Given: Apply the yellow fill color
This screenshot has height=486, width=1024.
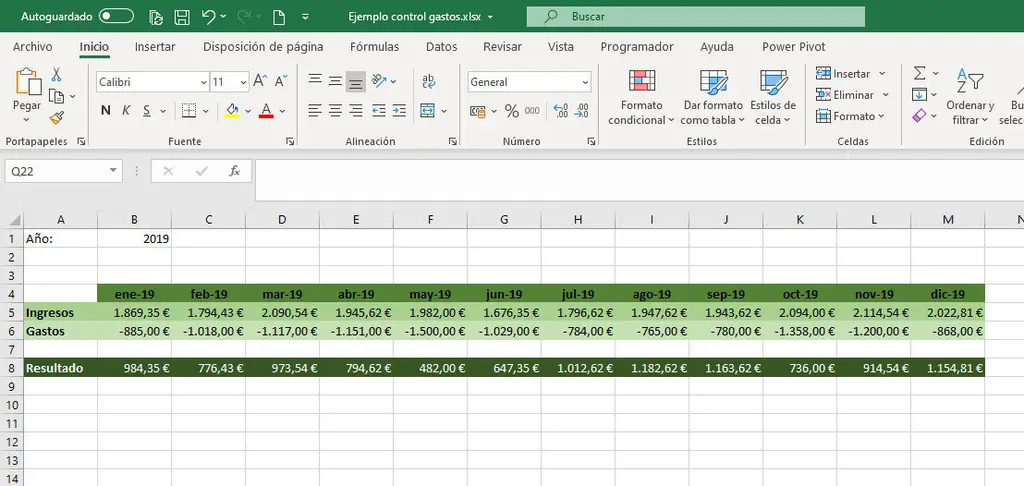Looking at the screenshot, I should [x=232, y=111].
